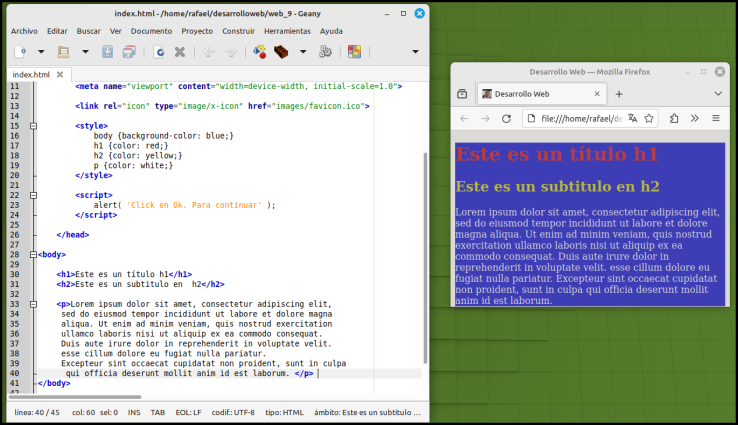
Task: Collapse the body block fold marker
Action: coord(33,255)
